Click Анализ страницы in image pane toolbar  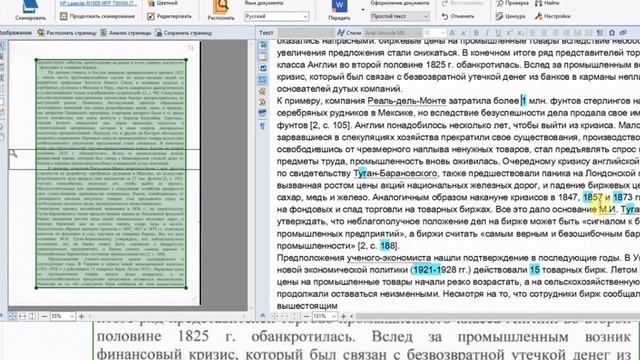tap(126, 33)
